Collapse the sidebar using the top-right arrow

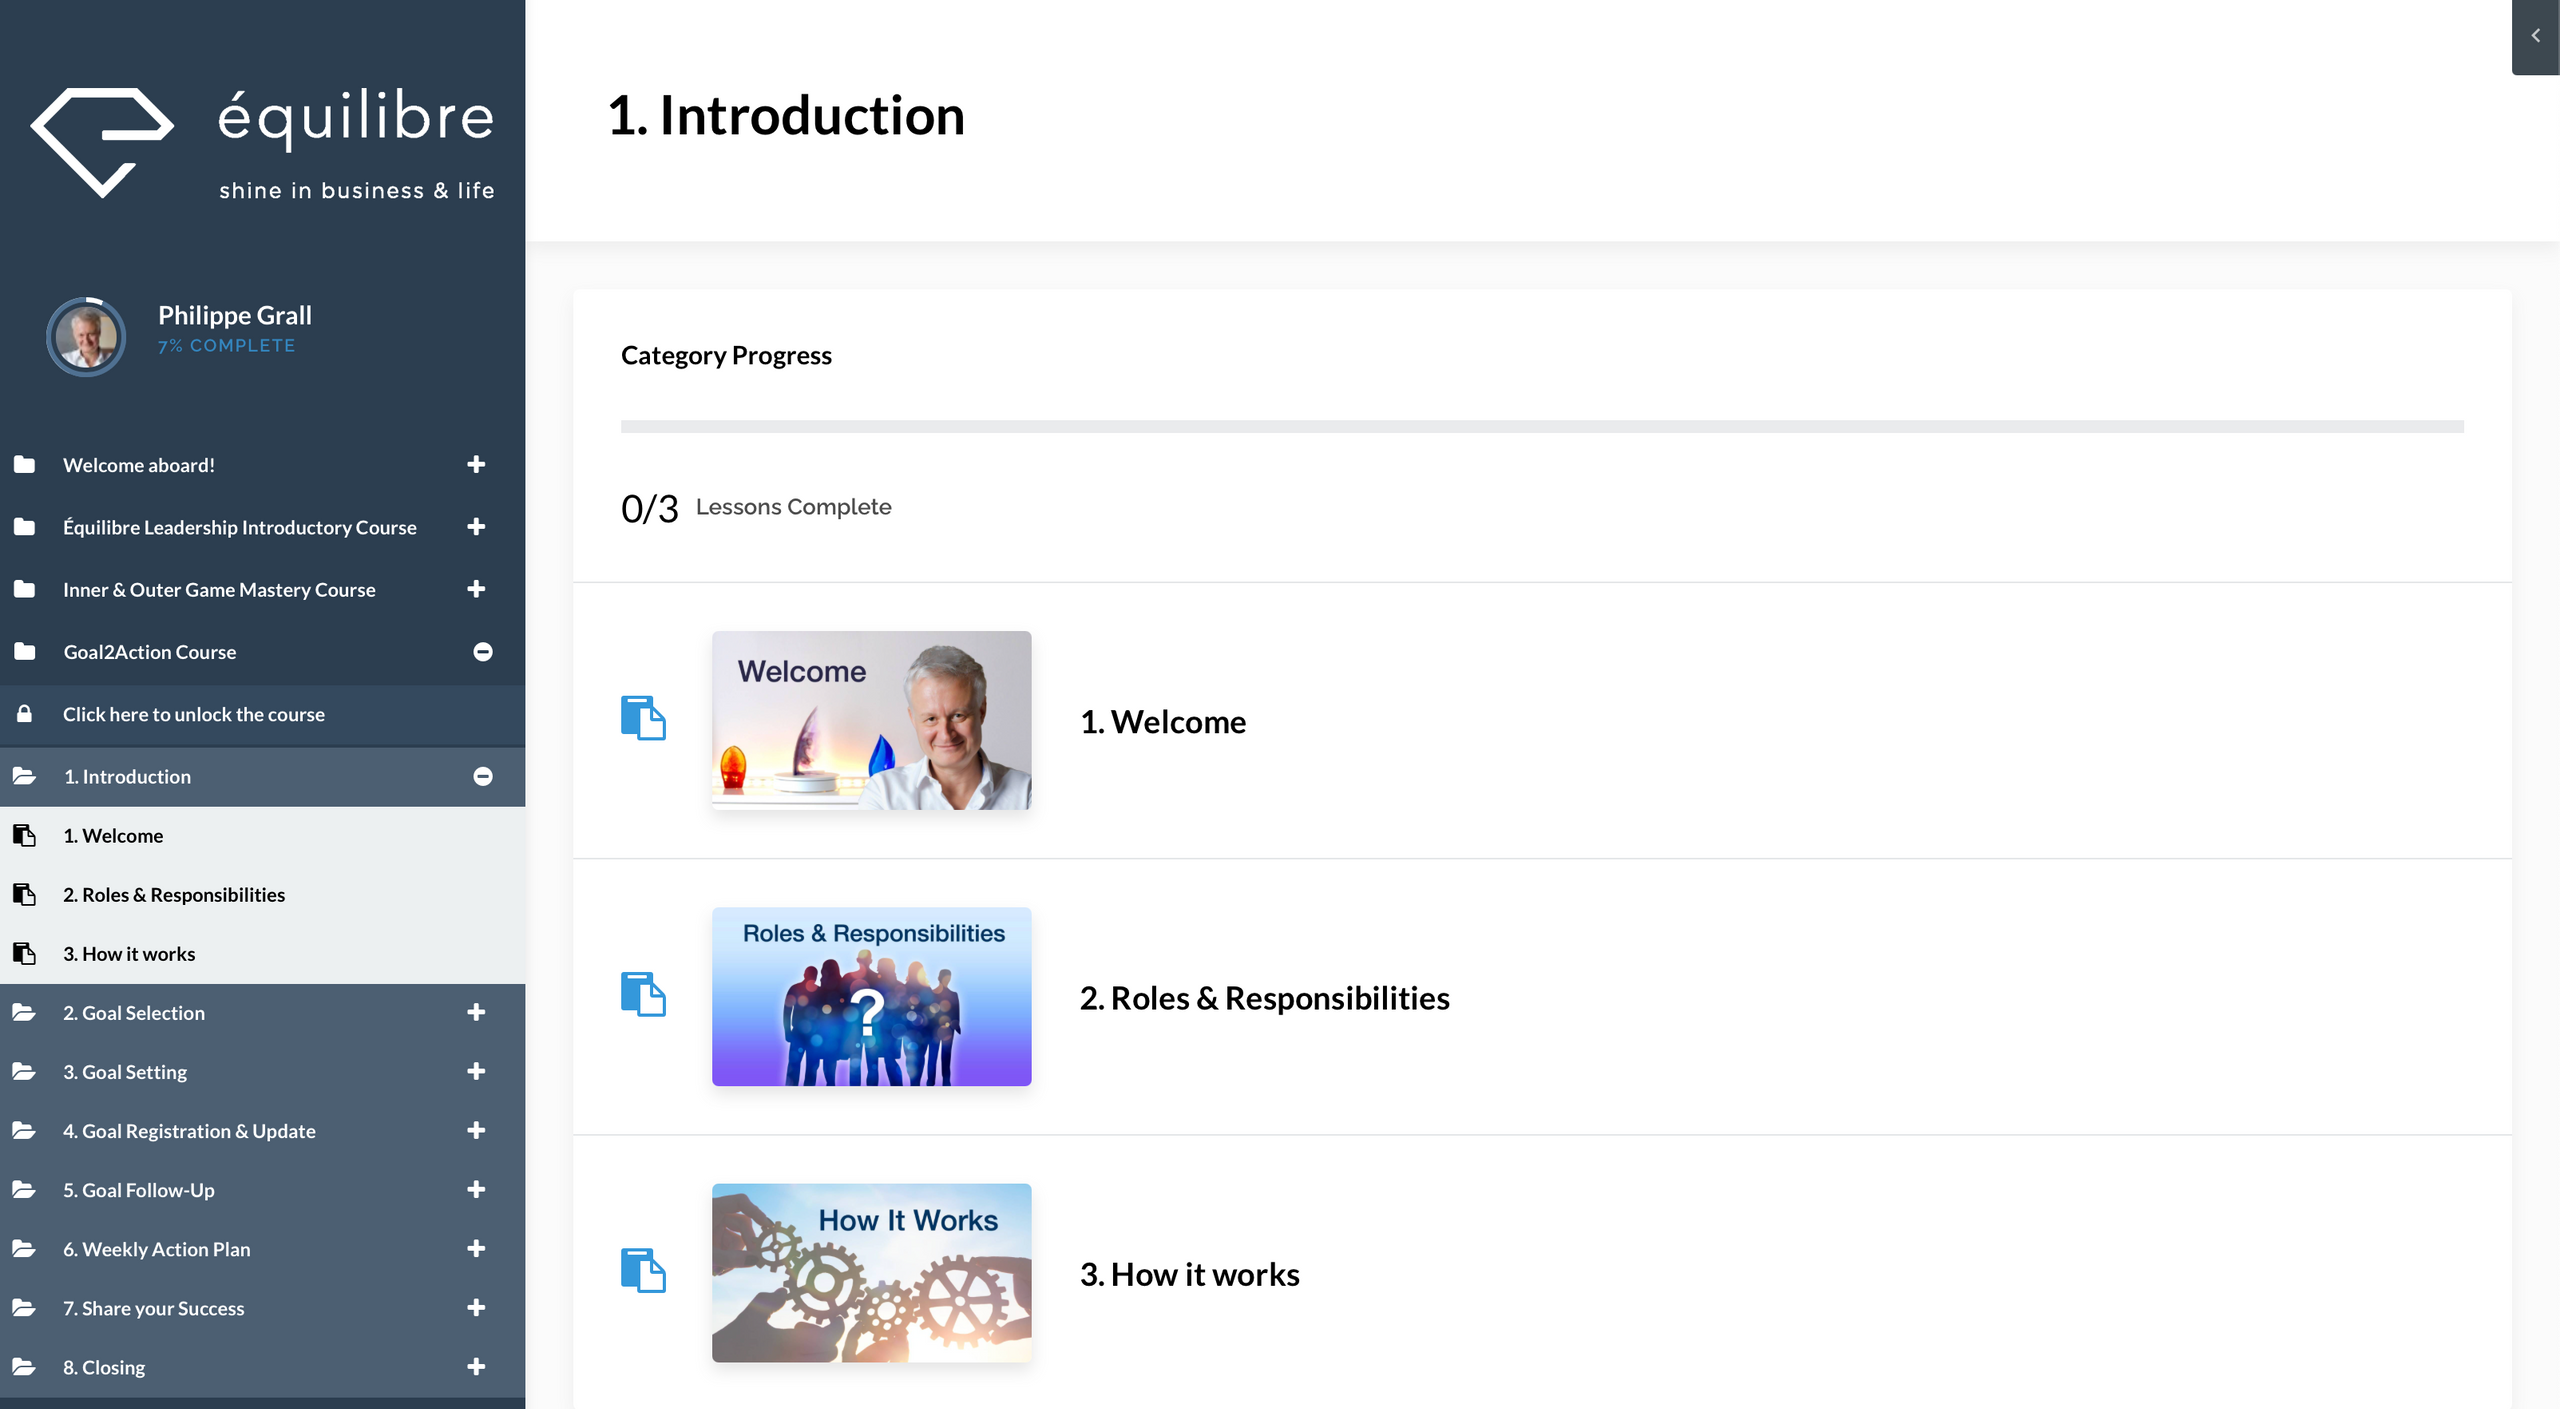(x=2535, y=36)
